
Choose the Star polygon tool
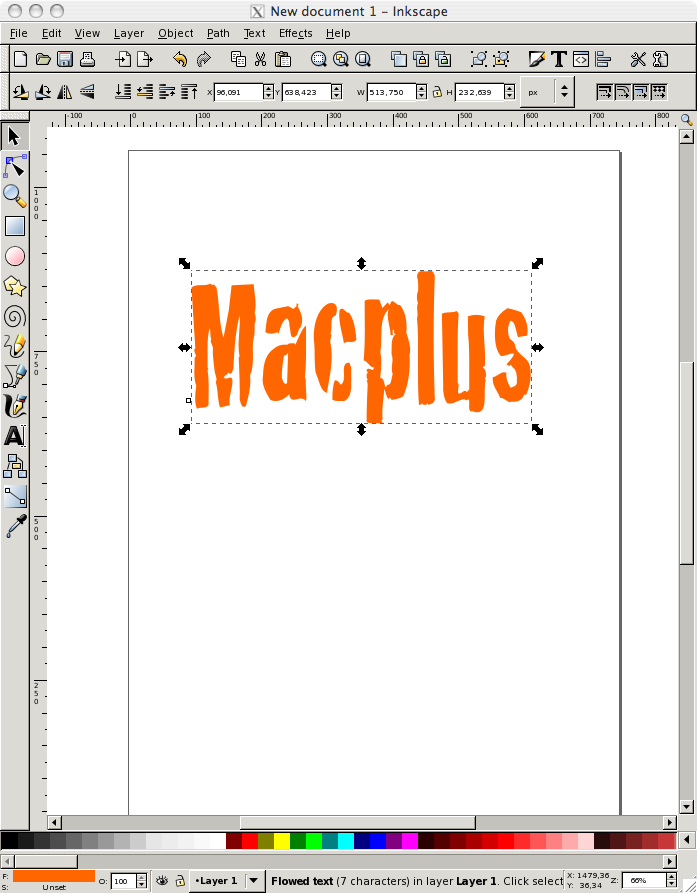tap(14, 287)
